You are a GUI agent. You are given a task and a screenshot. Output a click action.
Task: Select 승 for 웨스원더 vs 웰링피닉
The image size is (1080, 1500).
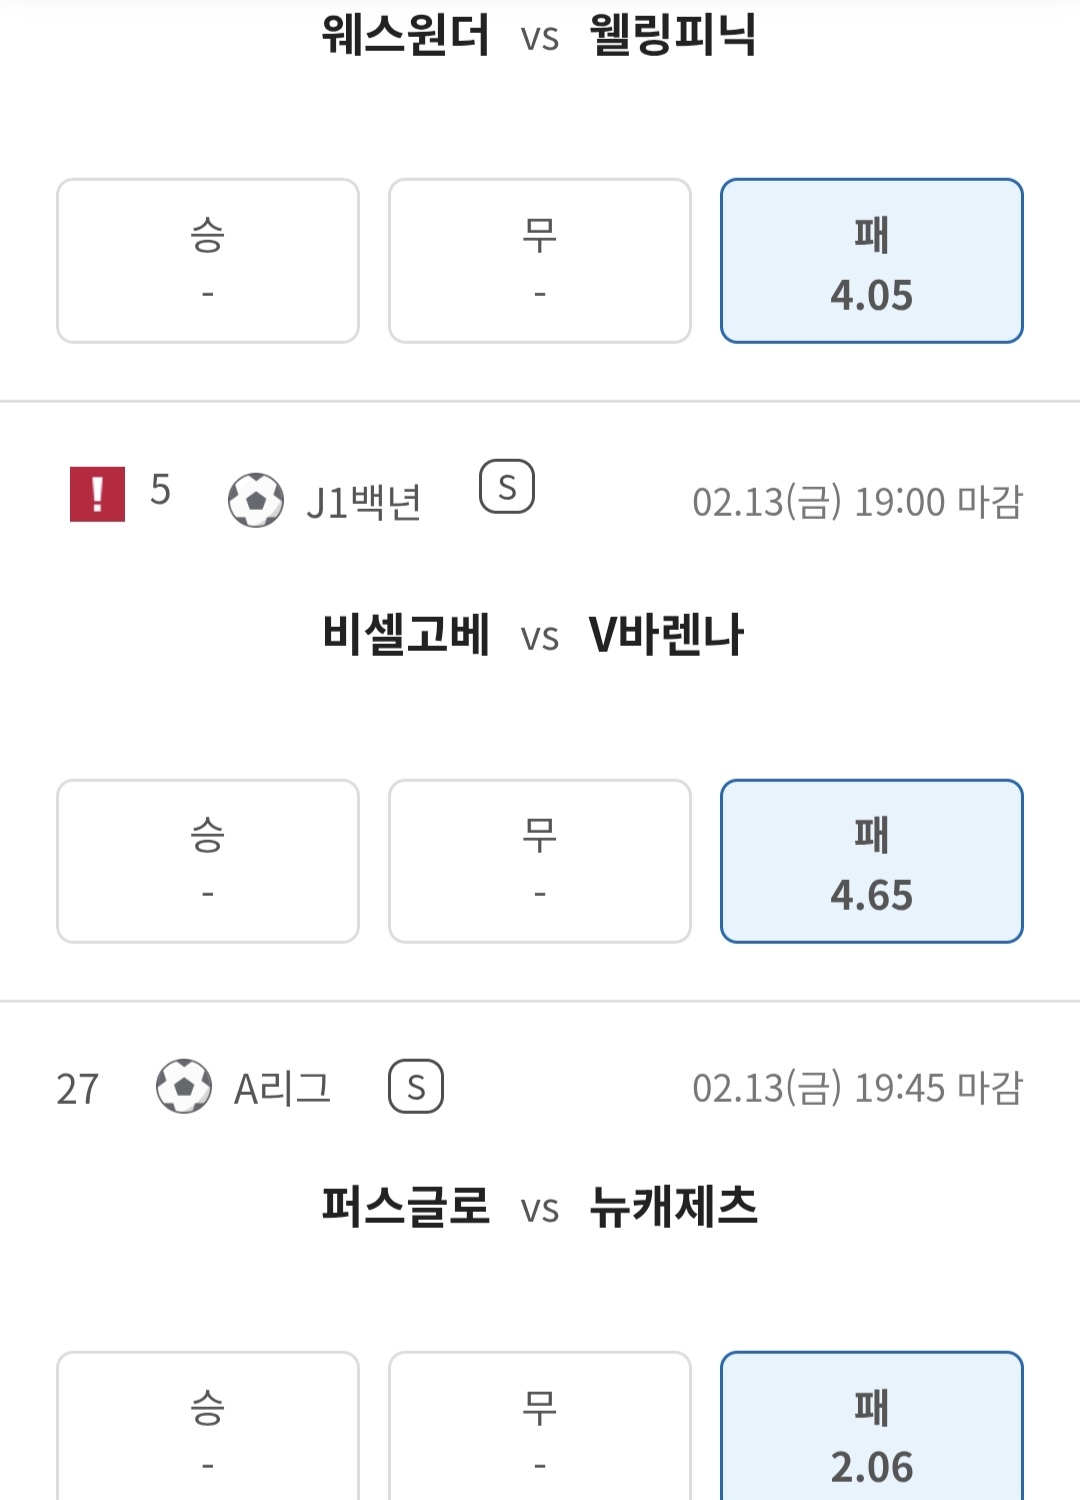(208, 261)
